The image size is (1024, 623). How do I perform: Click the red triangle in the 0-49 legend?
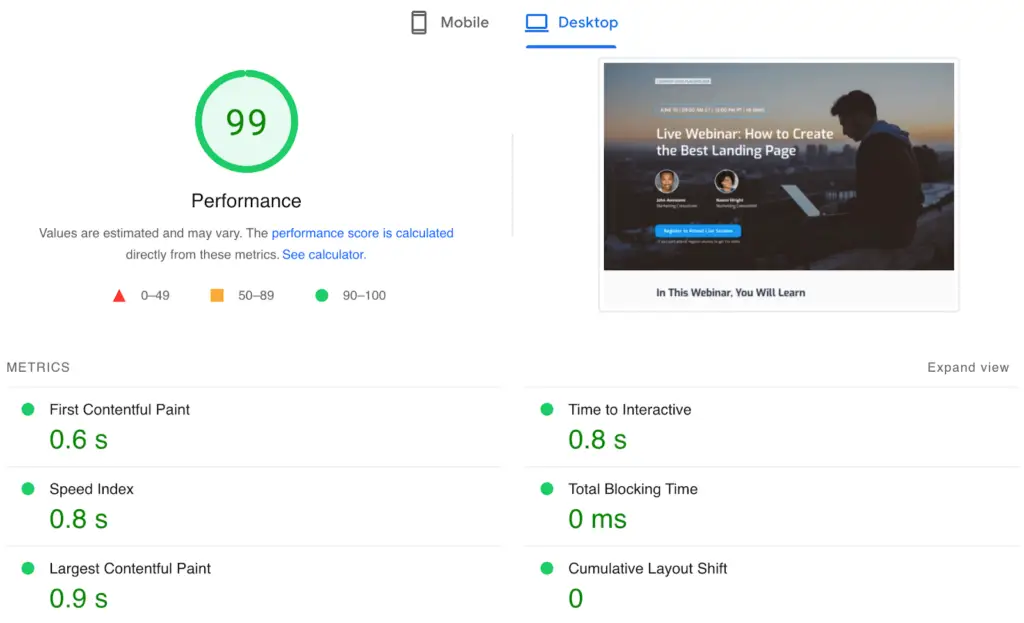pyautogui.click(x=119, y=295)
